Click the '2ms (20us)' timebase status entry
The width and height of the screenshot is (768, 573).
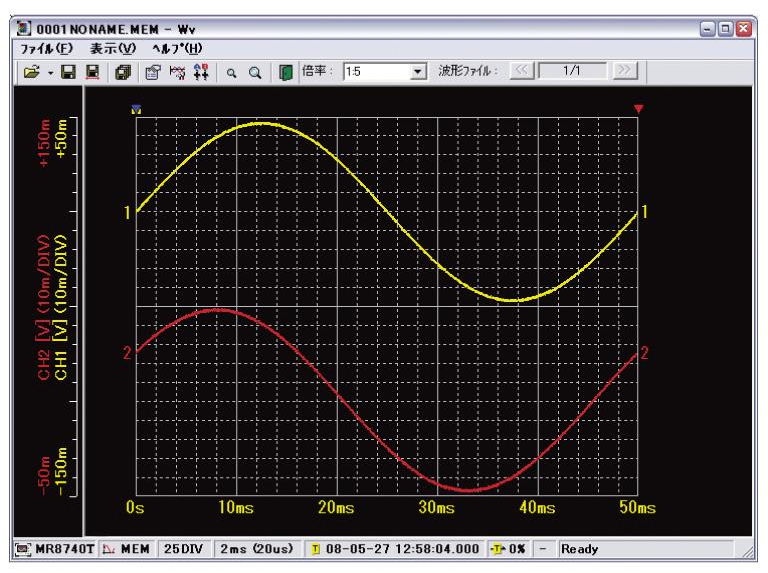[257, 549]
